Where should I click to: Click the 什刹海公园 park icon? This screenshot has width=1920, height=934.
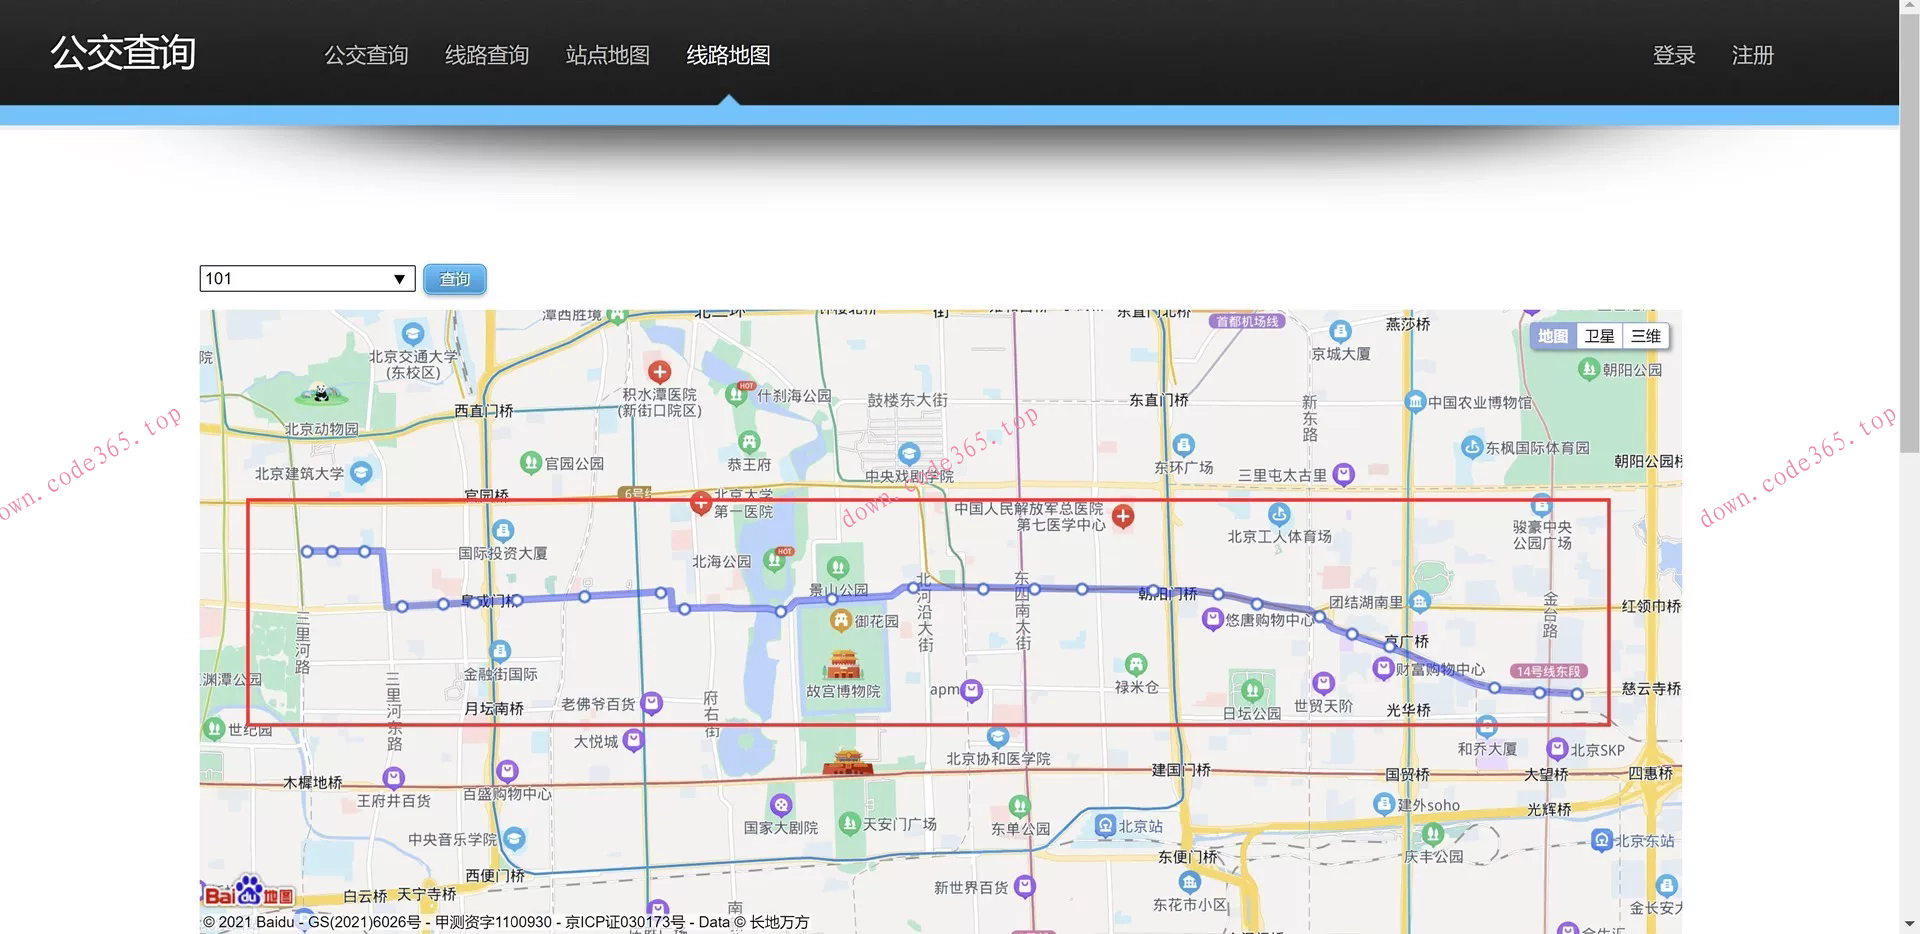[738, 394]
